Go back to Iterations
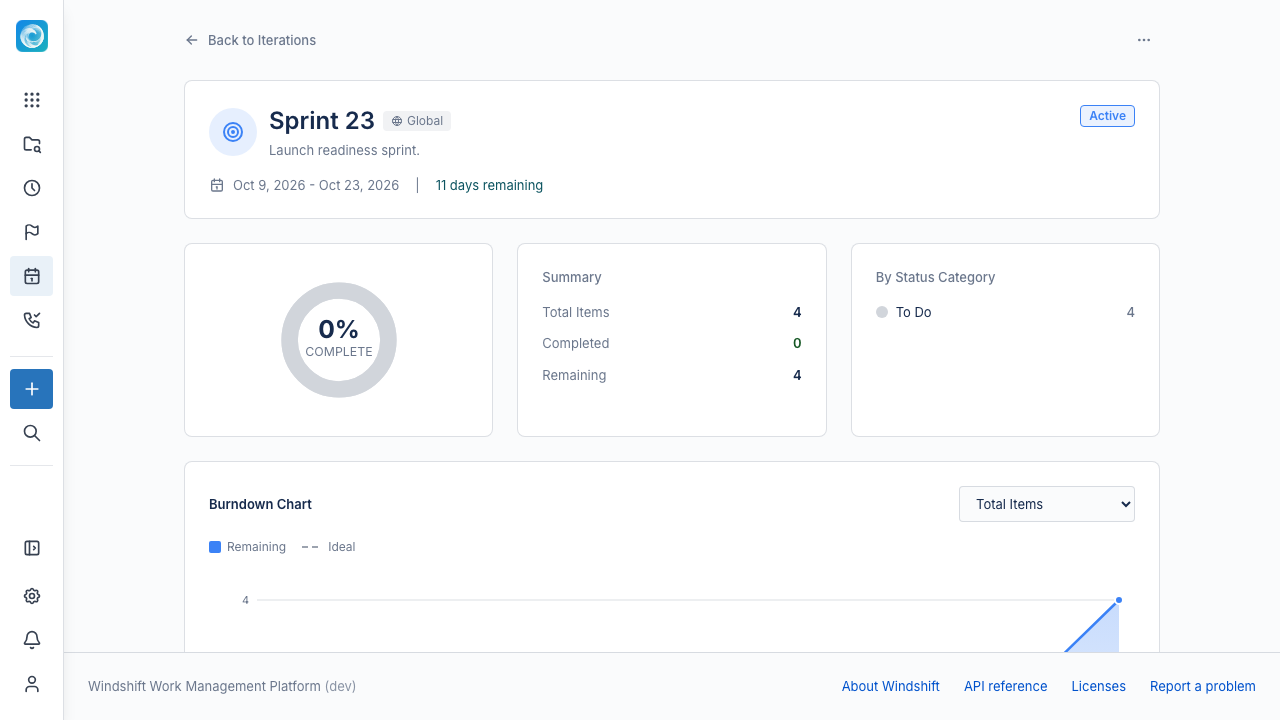The width and height of the screenshot is (1280, 720). 250,40
